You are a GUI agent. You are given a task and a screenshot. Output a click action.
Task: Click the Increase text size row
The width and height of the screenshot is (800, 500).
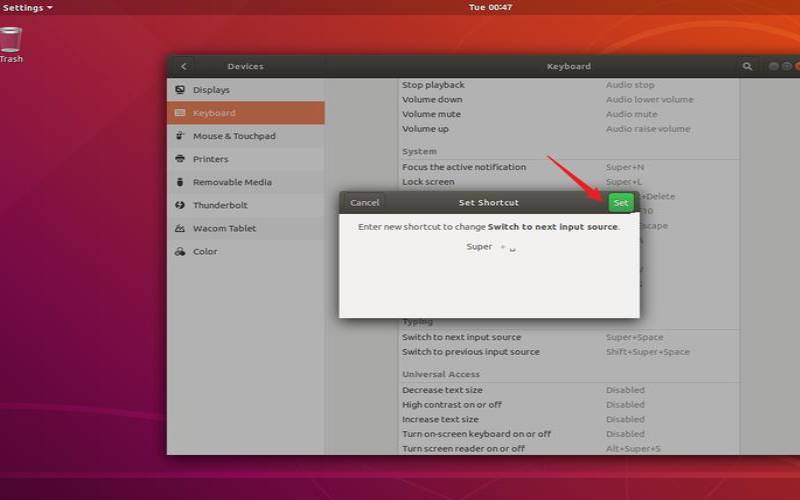(x=568, y=419)
